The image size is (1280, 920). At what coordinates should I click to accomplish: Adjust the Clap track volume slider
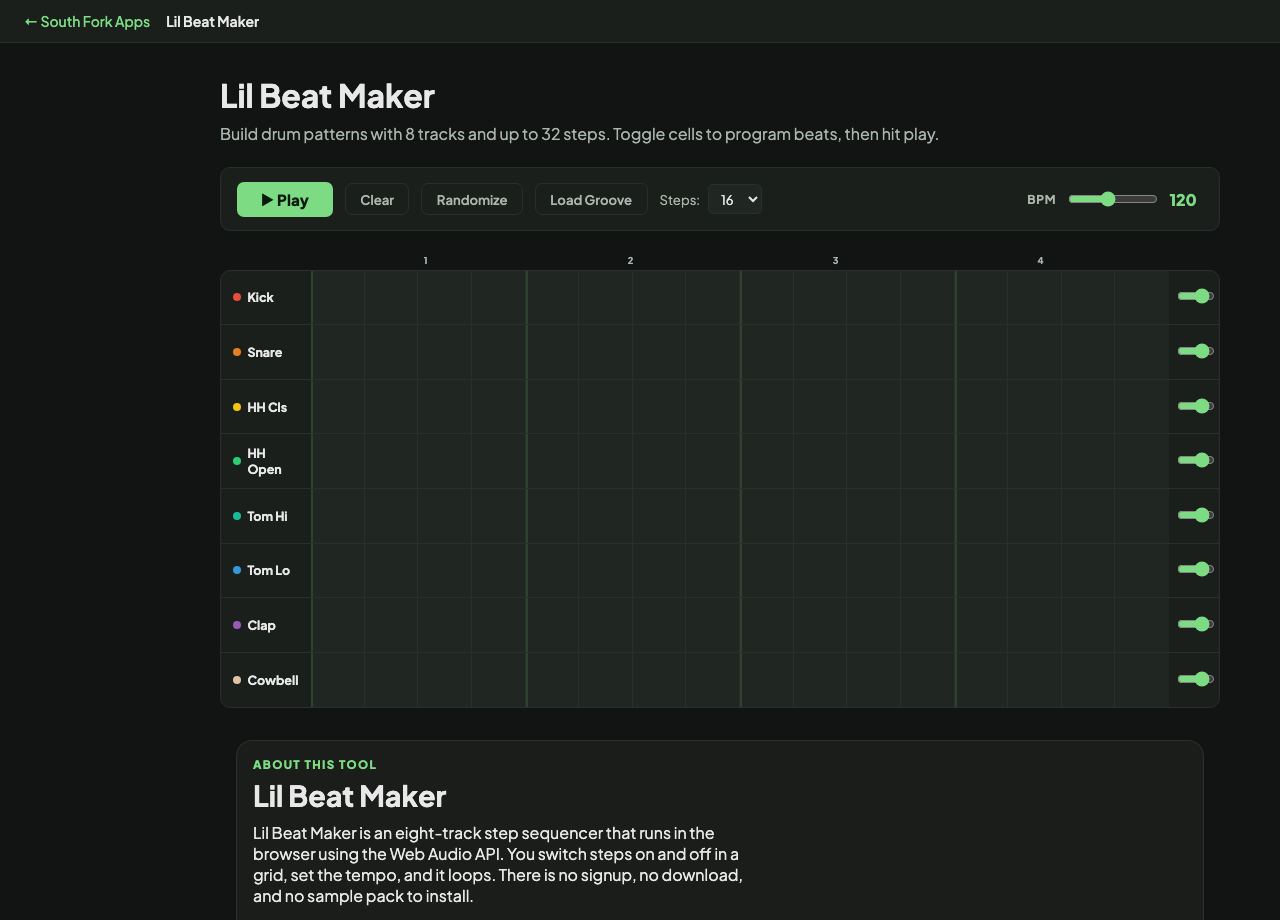coord(1196,624)
